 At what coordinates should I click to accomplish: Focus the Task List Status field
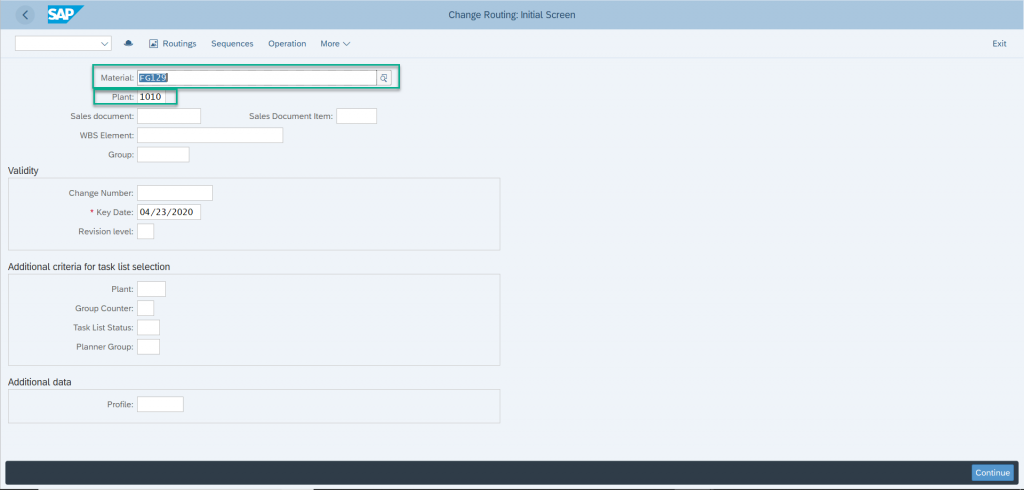point(148,327)
